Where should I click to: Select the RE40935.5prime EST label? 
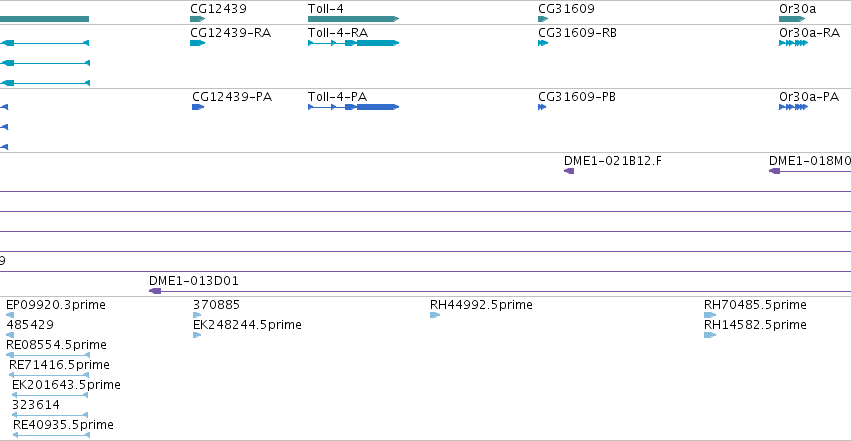tap(63, 425)
